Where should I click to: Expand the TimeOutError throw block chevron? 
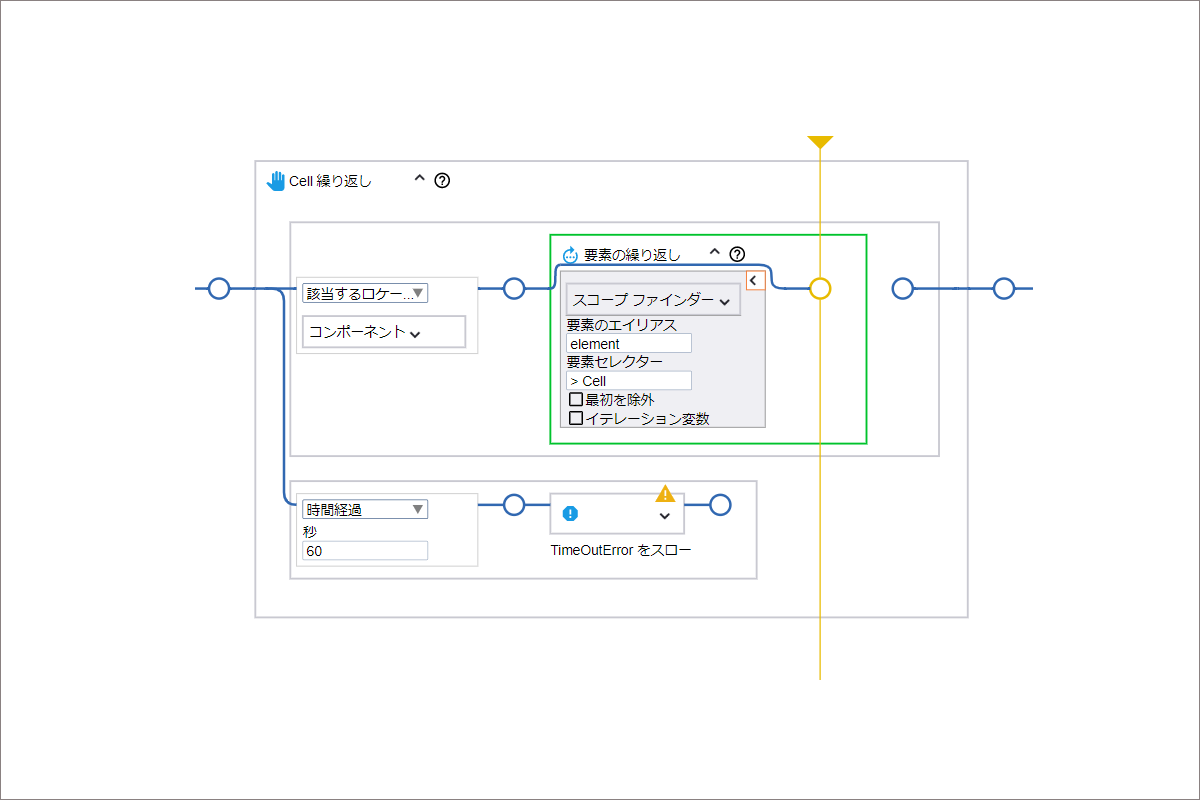click(x=665, y=516)
